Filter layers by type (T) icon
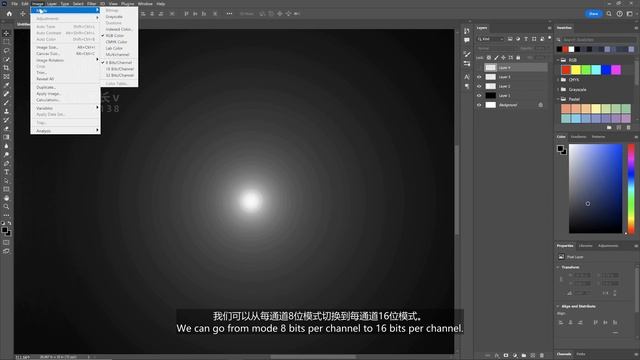This screenshot has width=640, height=360. point(526,39)
